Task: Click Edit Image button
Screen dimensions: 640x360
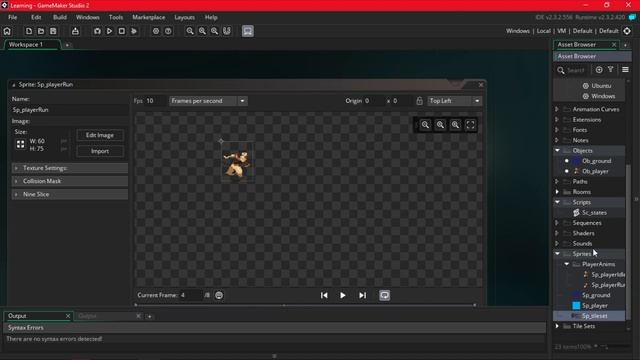Action: pyautogui.click(x=100, y=135)
